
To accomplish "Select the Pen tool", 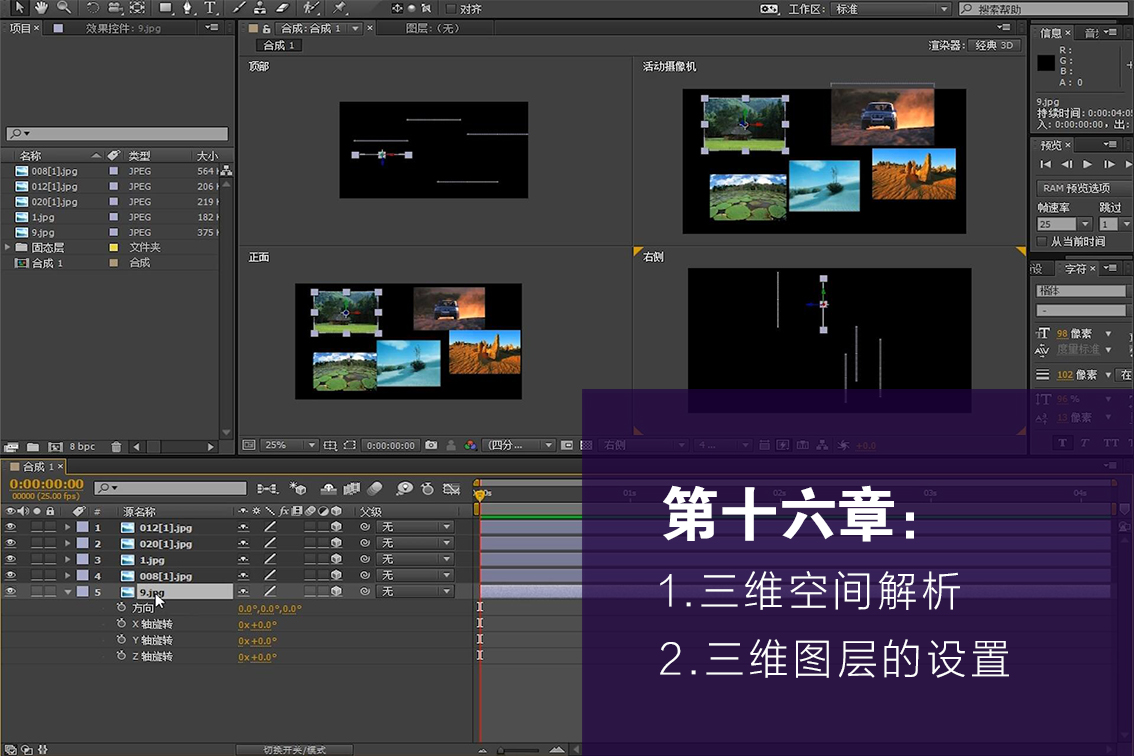I will point(187,8).
